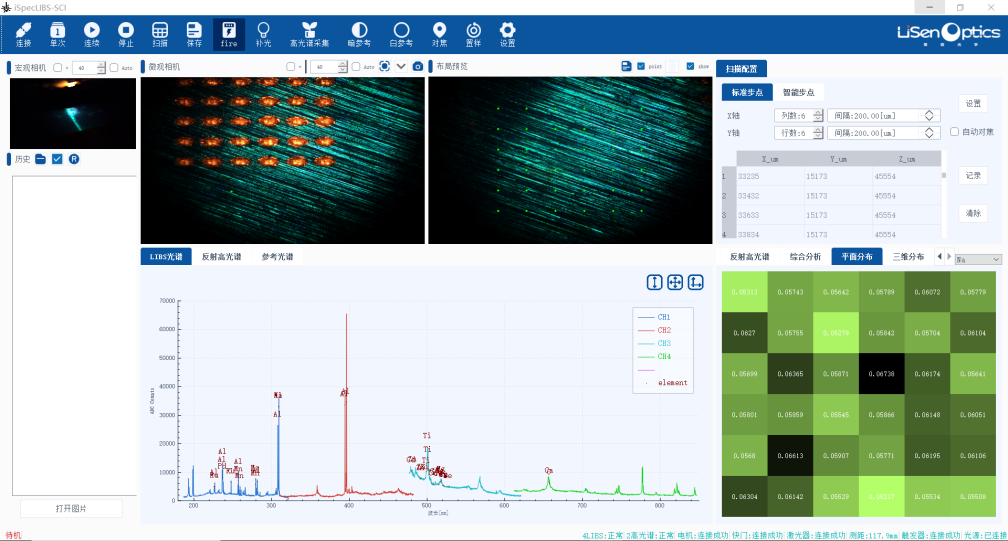
Task: Select the 智能步点 tab
Action: tap(798, 92)
